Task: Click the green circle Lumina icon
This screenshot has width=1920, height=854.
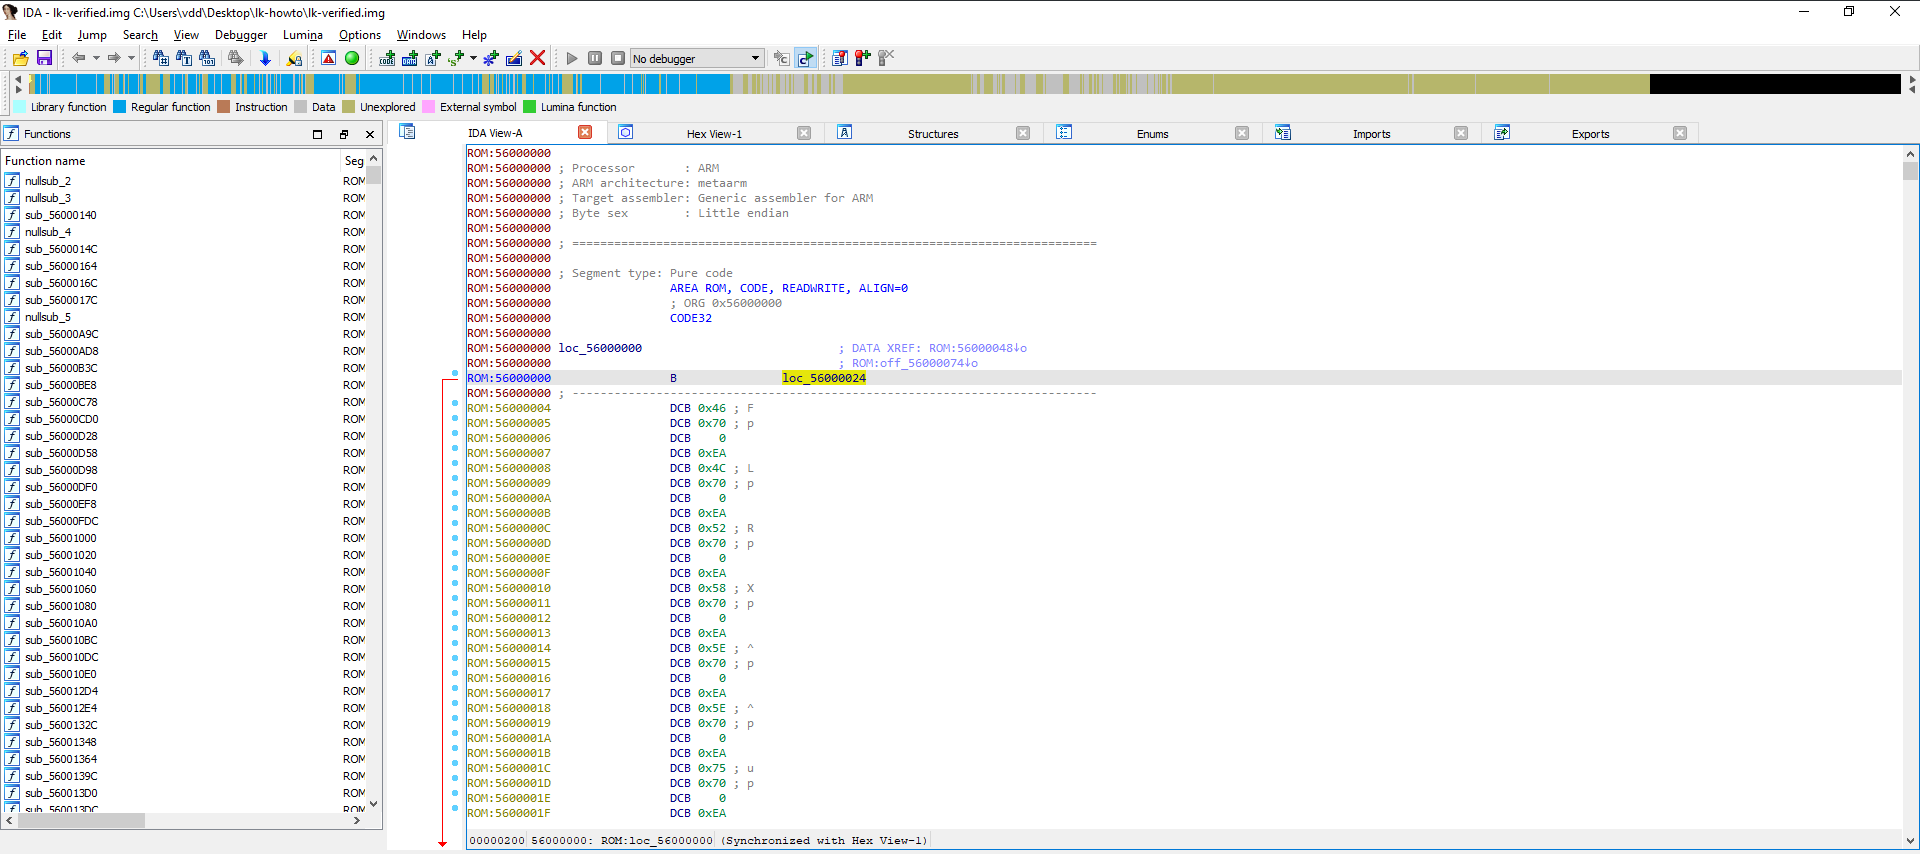Action: (352, 58)
